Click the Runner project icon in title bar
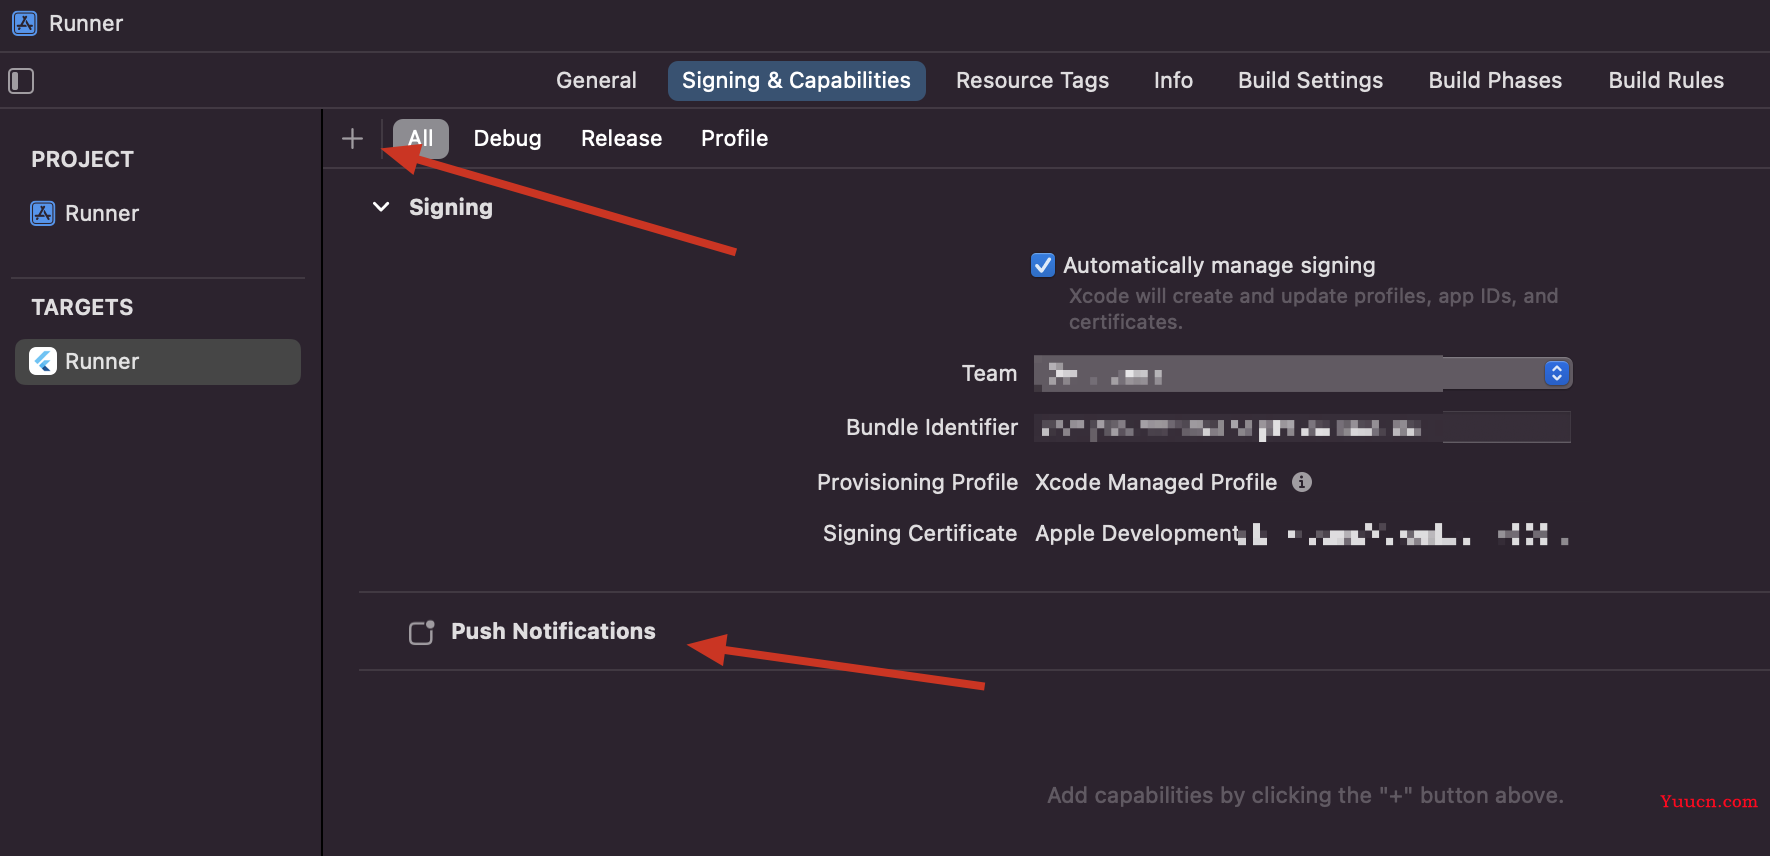Screen dimensions: 1770x856 coord(25,23)
